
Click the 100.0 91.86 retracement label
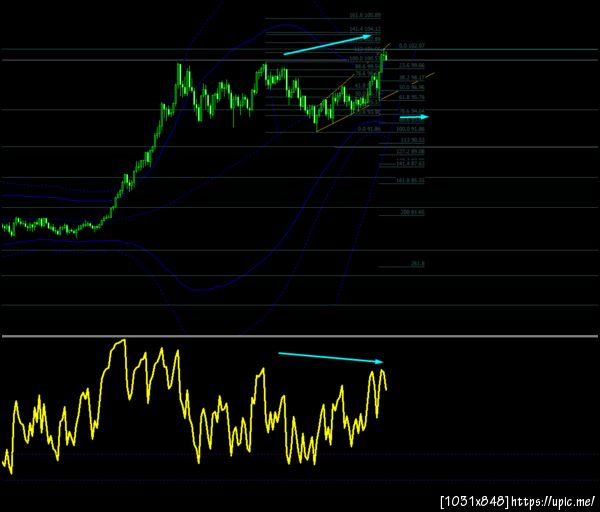[410, 129]
